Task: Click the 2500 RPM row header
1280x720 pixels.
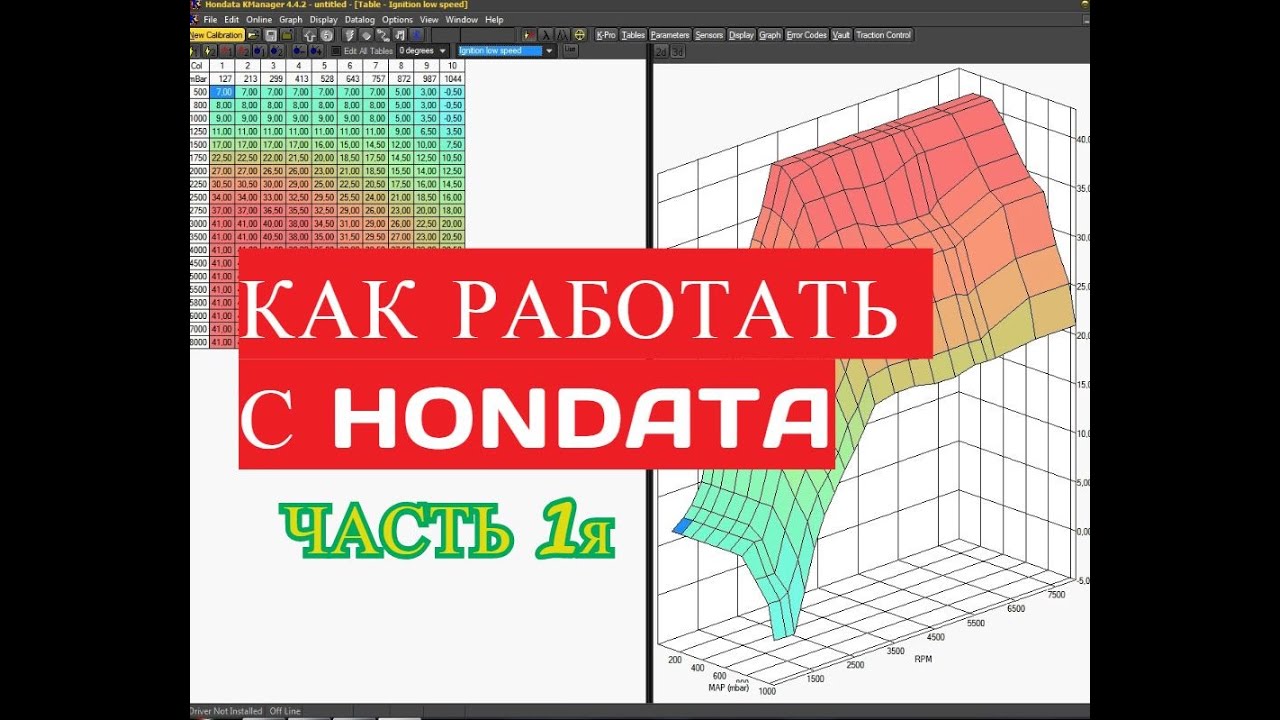Action: click(199, 197)
